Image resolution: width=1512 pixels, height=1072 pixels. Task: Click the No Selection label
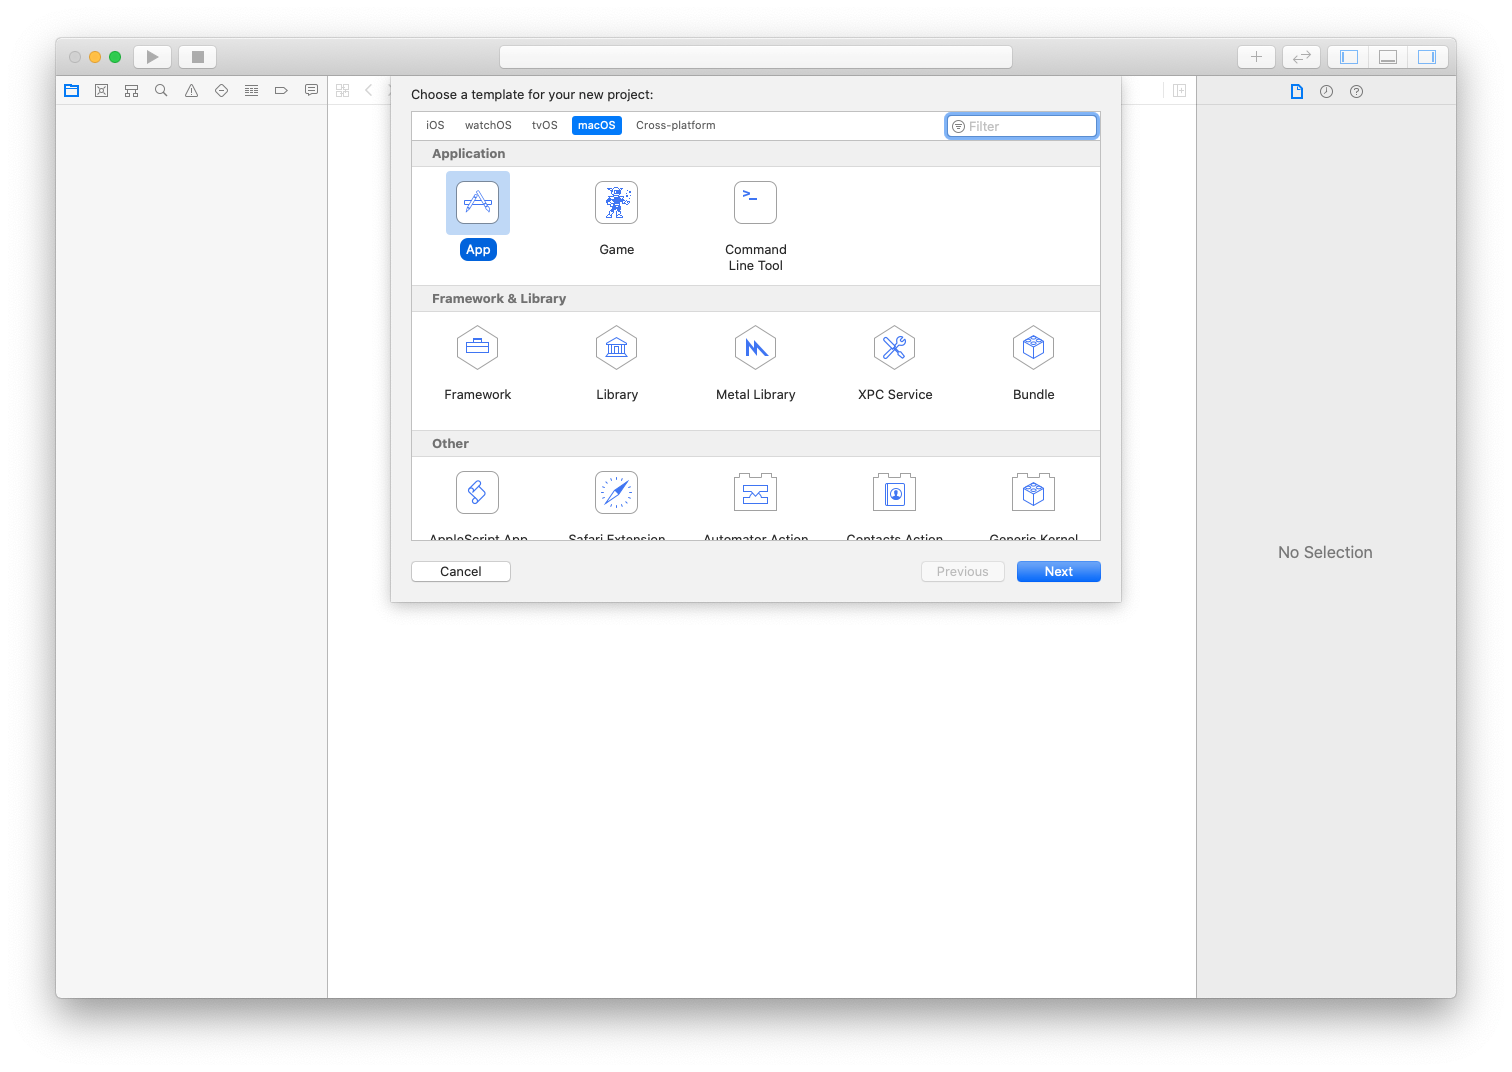click(x=1325, y=553)
